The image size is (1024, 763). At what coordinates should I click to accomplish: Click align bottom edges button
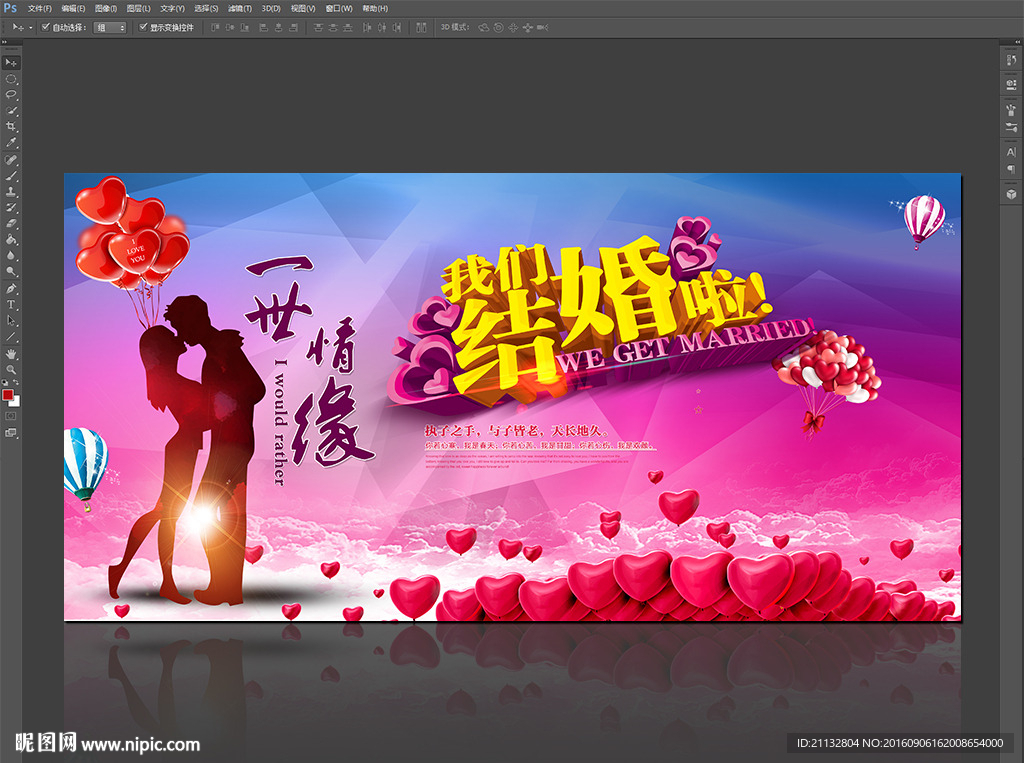point(245,27)
